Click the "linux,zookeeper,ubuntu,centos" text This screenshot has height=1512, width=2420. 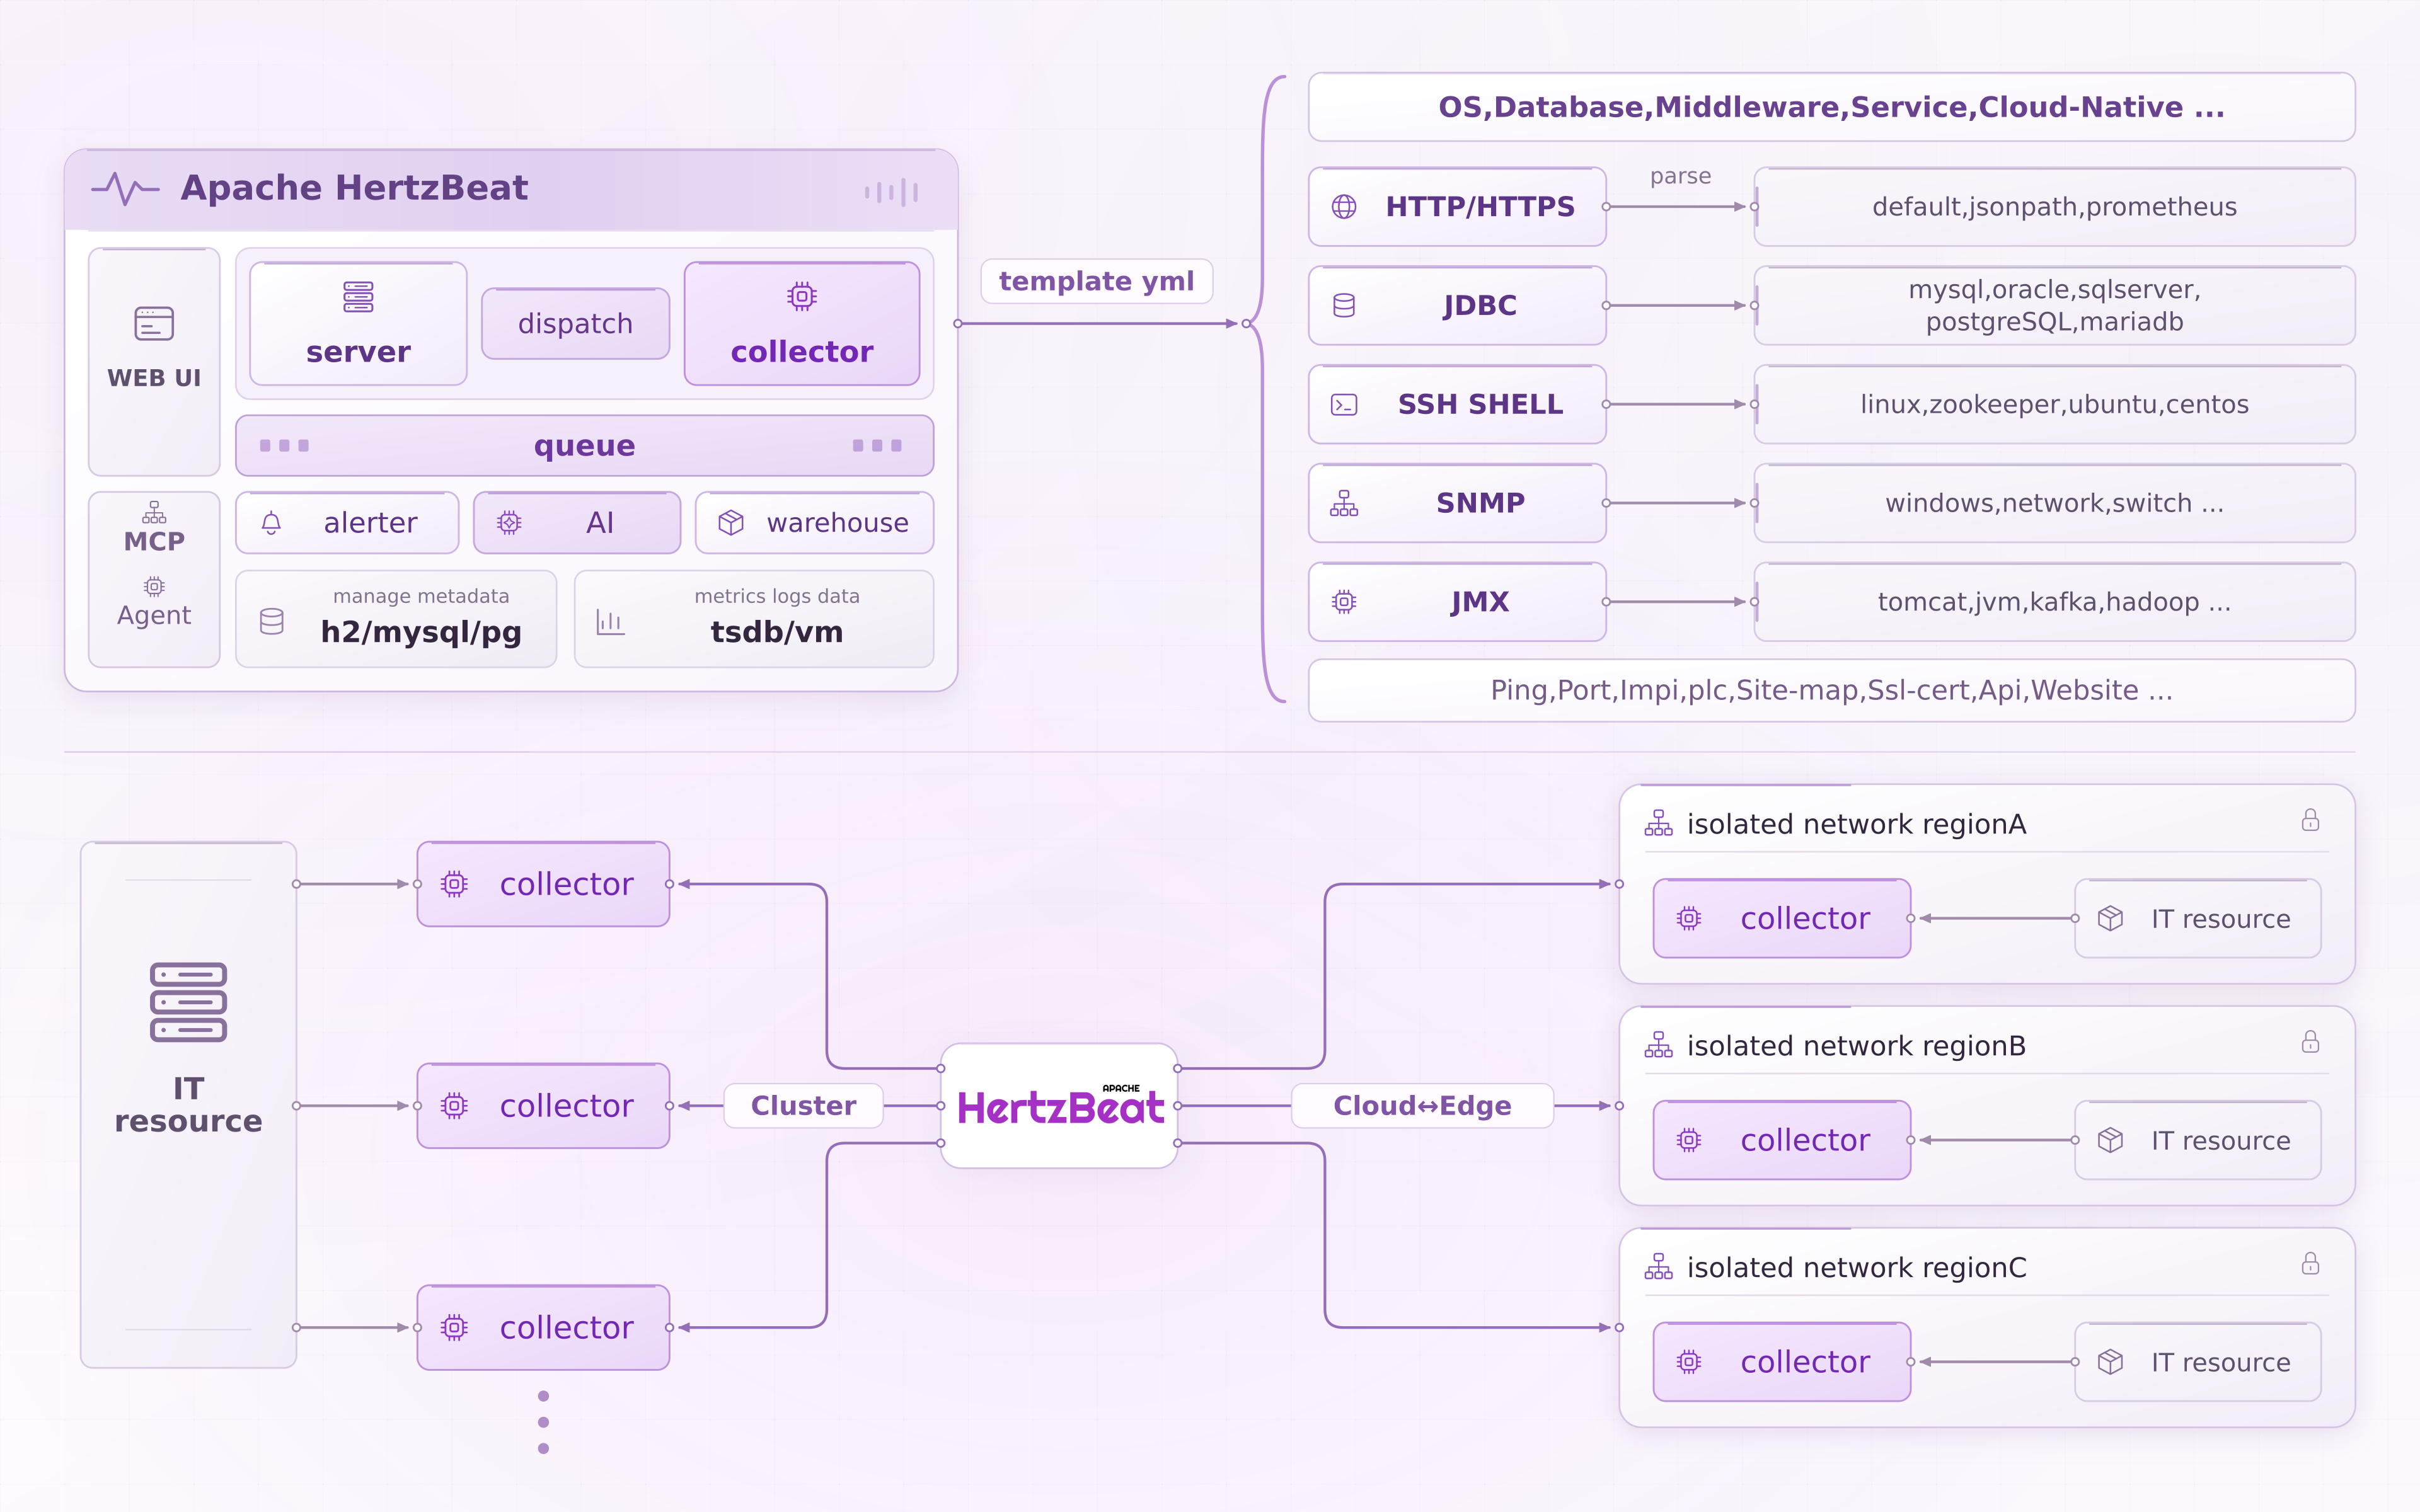click(2054, 404)
